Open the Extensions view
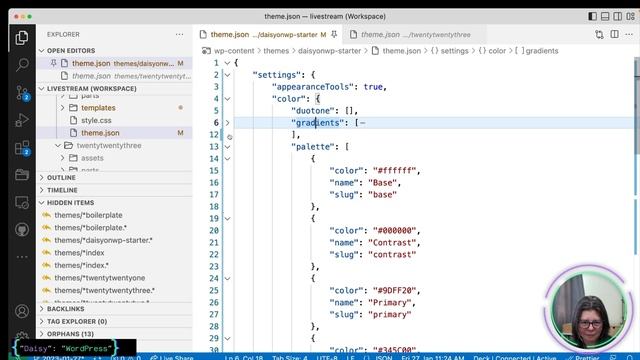This screenshot has width=640, height=360. click(22, 148)
